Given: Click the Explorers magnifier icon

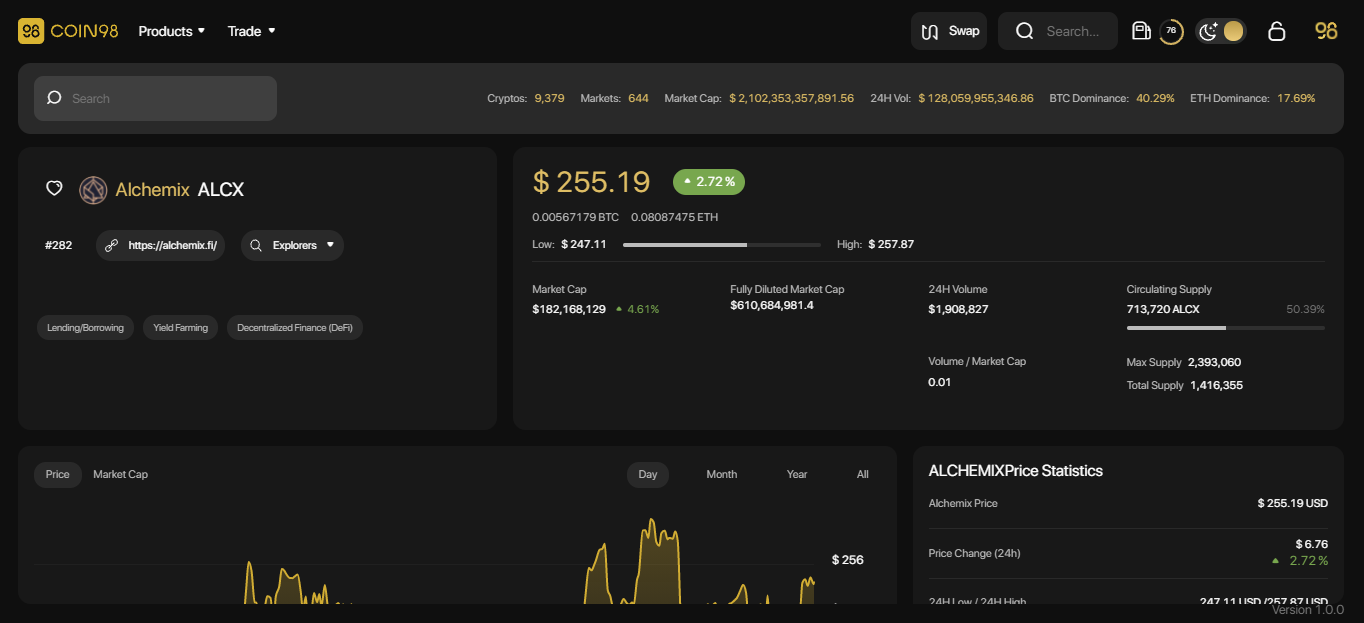Looking at the screenshot, I should pyautogui.click(x=256, y=245).
